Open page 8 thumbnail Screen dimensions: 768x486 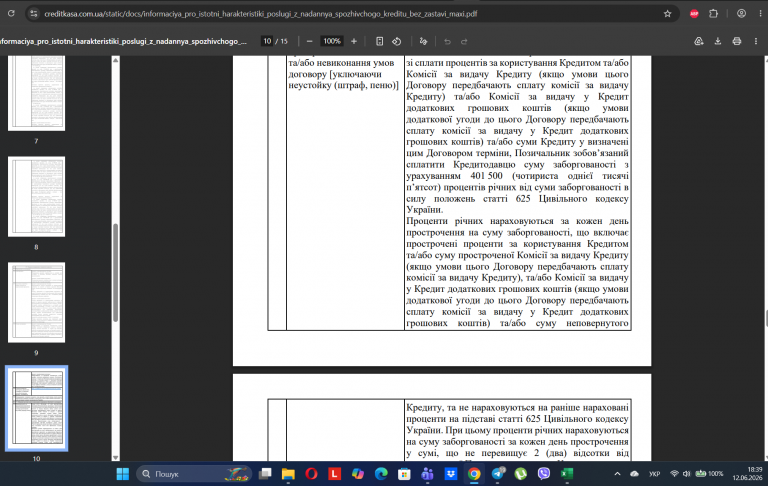(x=36, y=196)
